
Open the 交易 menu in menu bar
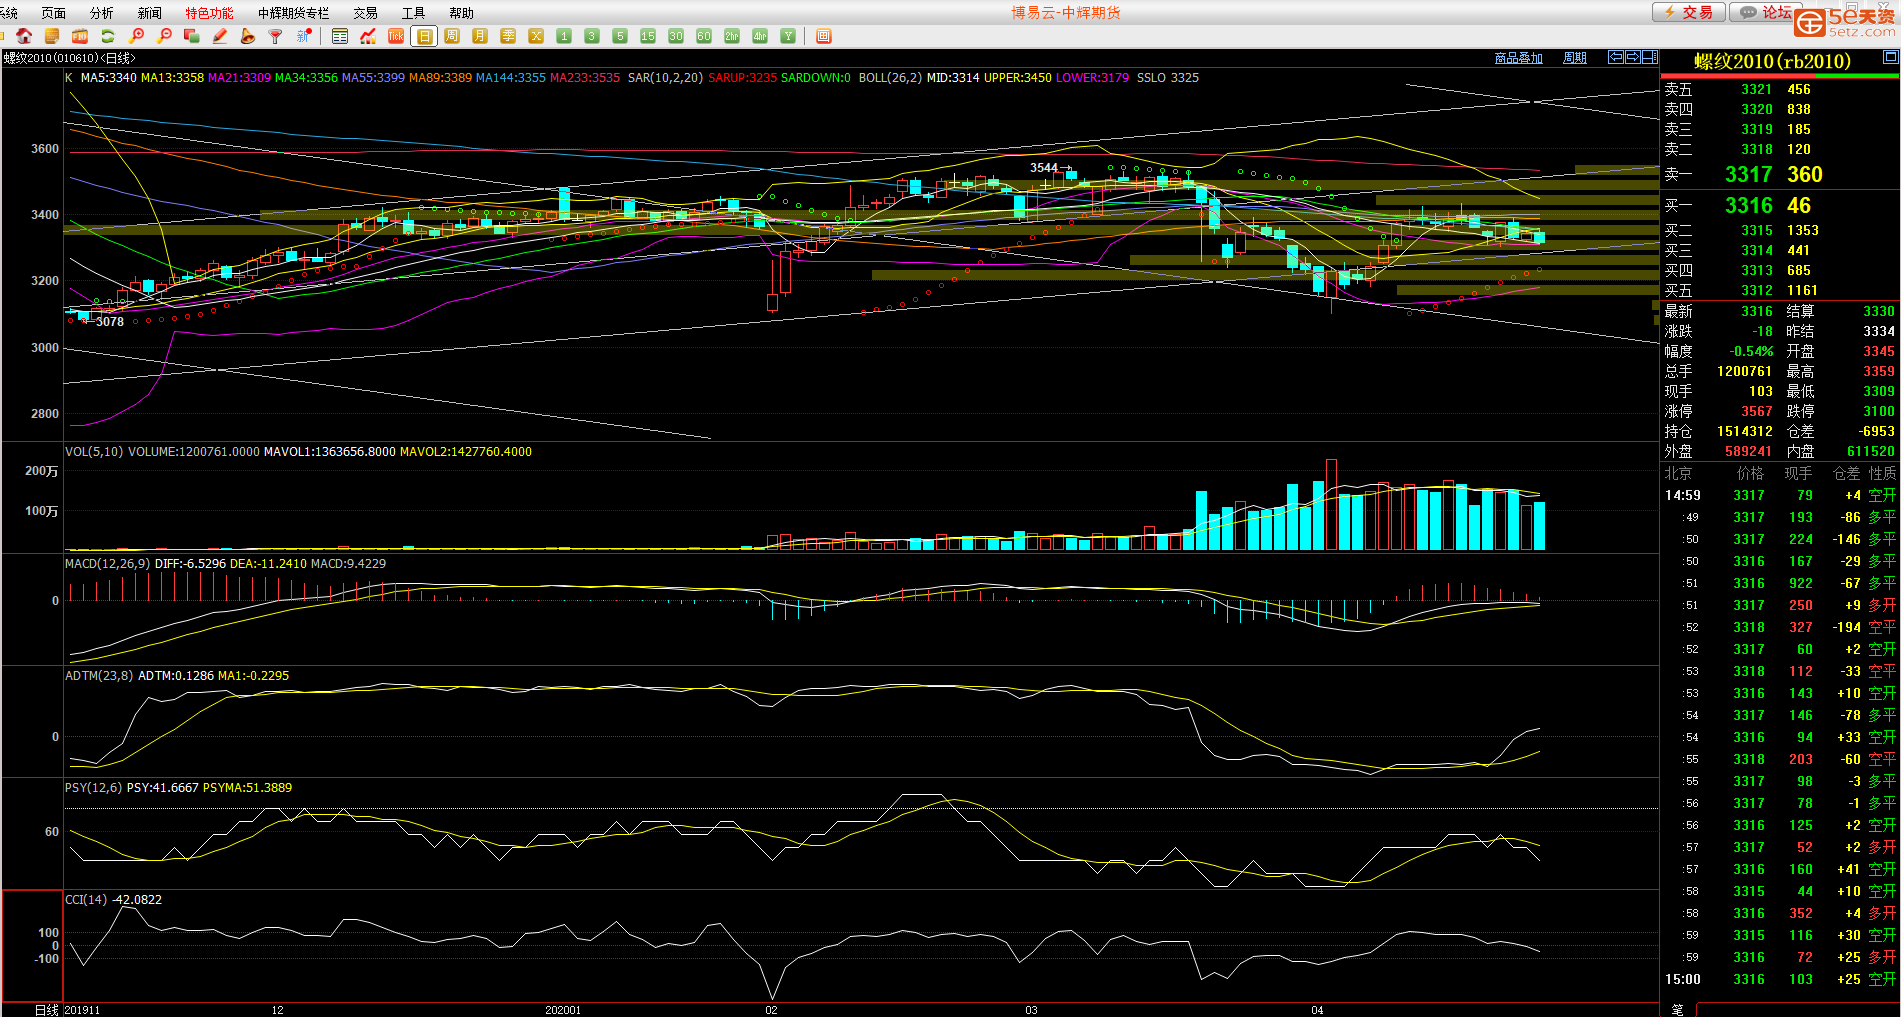coord(366,13)
